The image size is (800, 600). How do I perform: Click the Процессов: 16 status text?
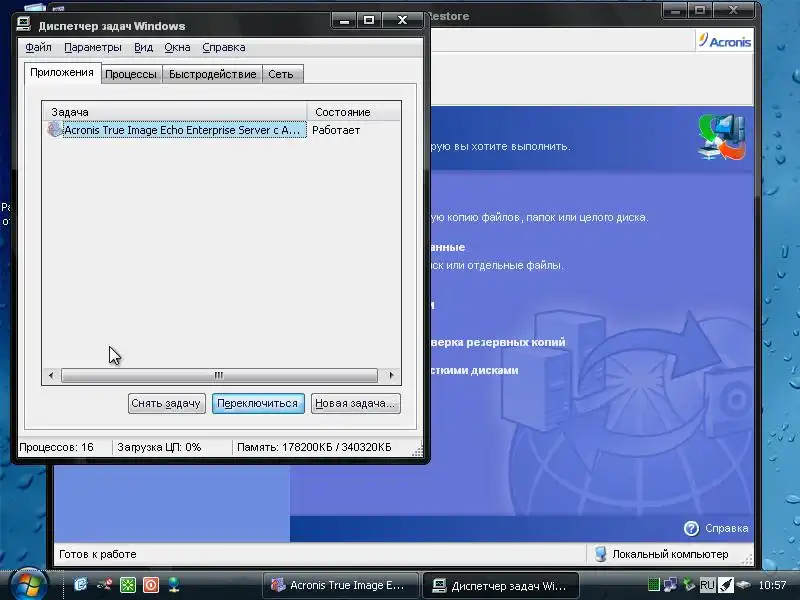[56, 447]
